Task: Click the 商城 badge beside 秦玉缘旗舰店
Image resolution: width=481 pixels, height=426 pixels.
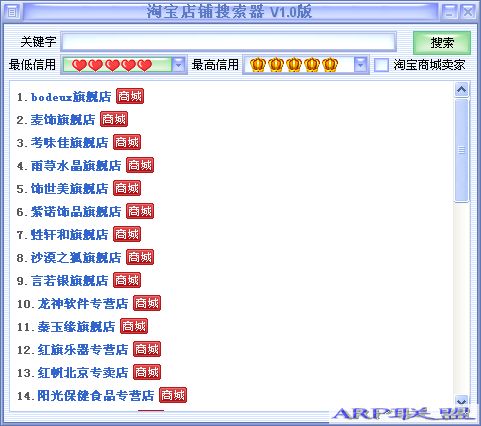Action: (134, 326)
